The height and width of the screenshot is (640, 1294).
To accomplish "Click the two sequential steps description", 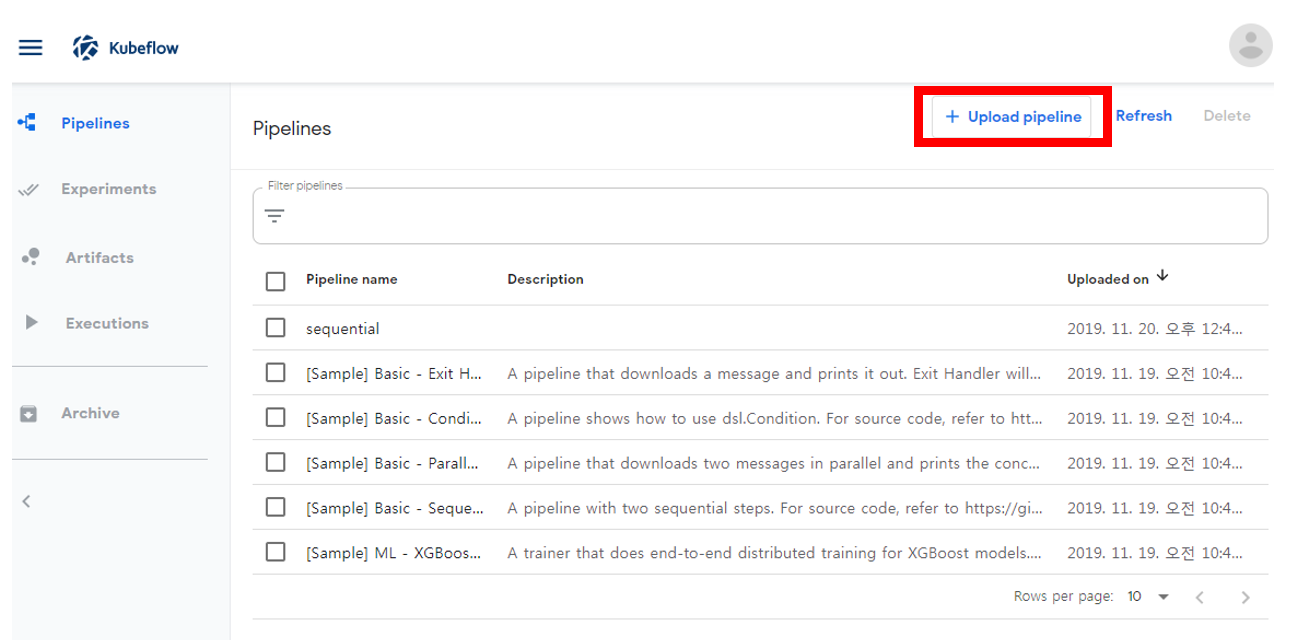I will point(775,508).
